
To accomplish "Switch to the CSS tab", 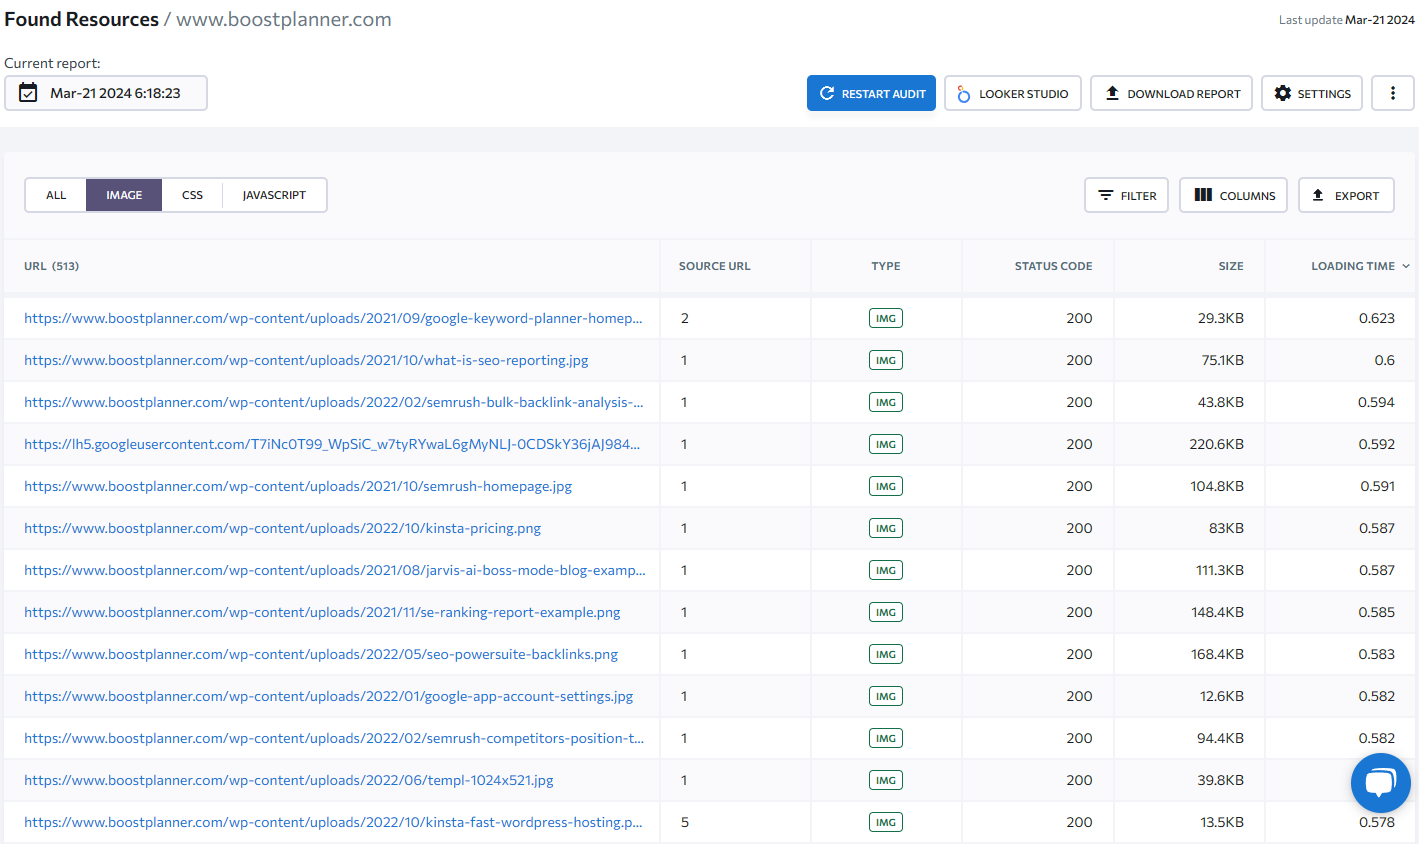I will tap(191, 195).
